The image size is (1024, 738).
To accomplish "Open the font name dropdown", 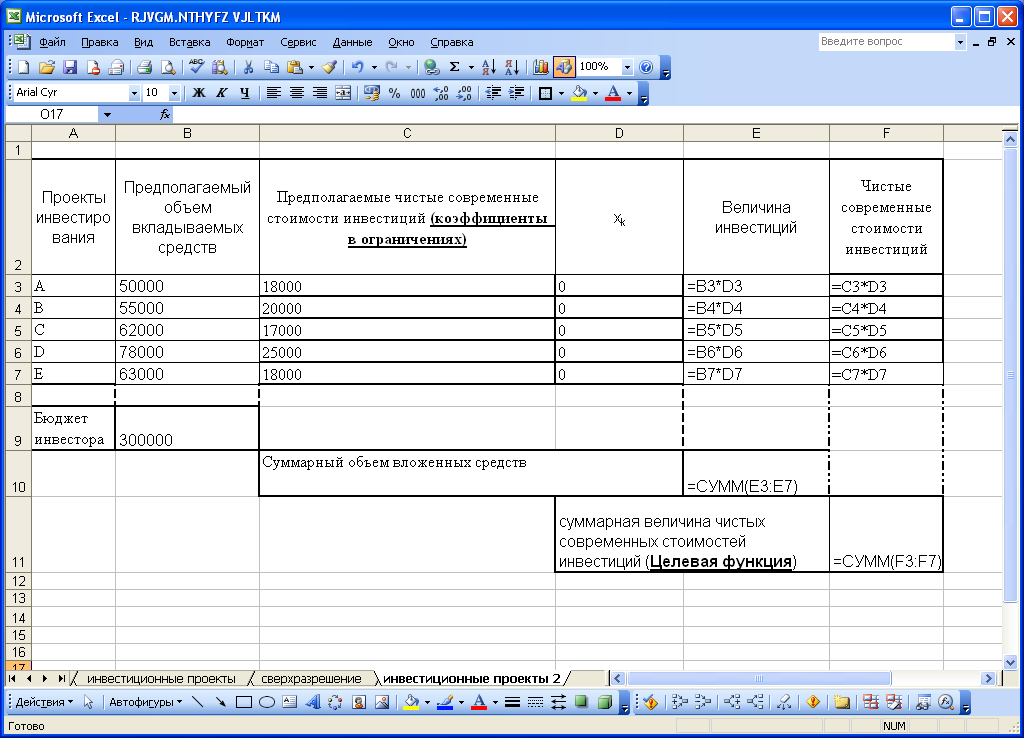I will coord(134,93).
